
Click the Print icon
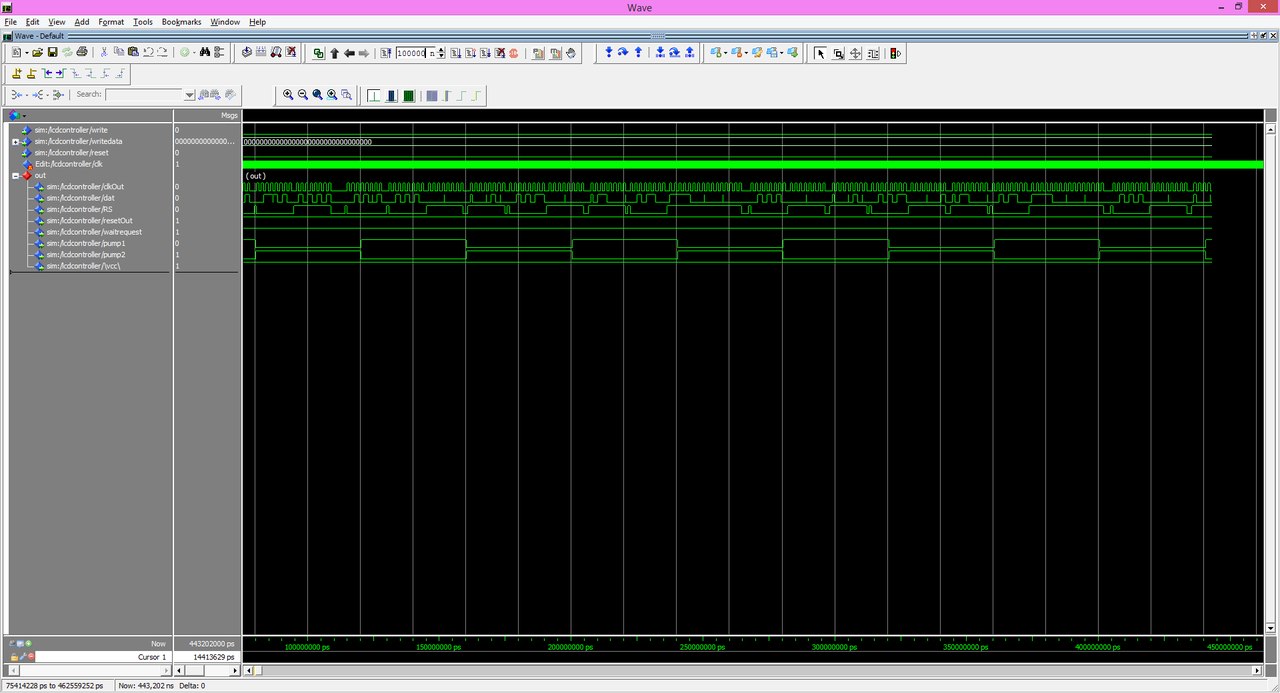pyautogui.click(x=82, y=53)
